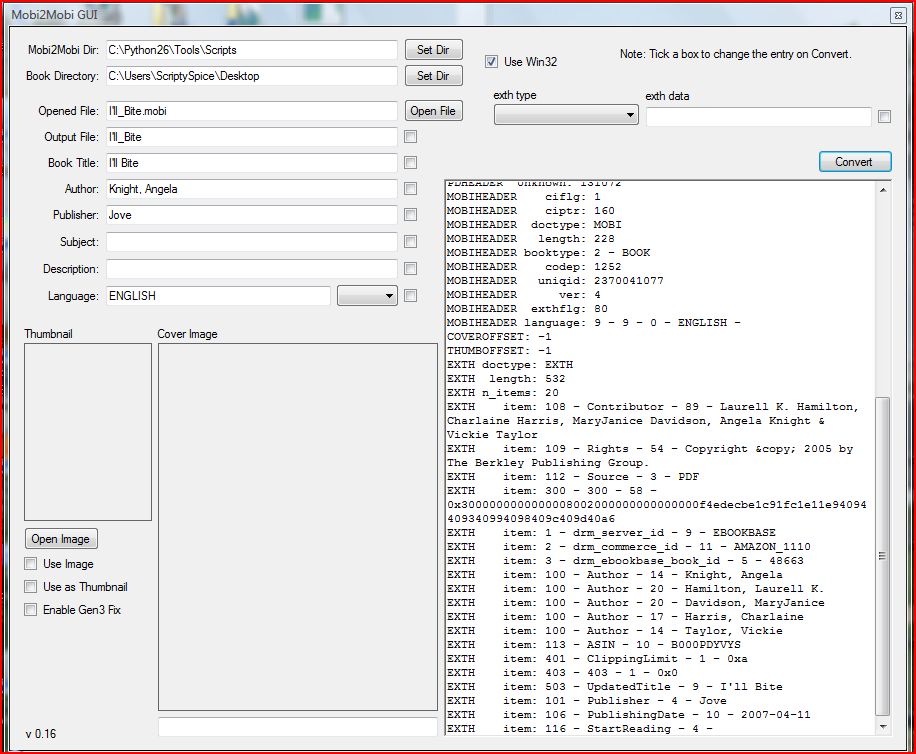This screenshot has height=754, width=916.
Task: Click the Publisher field with Jove
Action: 252,215
